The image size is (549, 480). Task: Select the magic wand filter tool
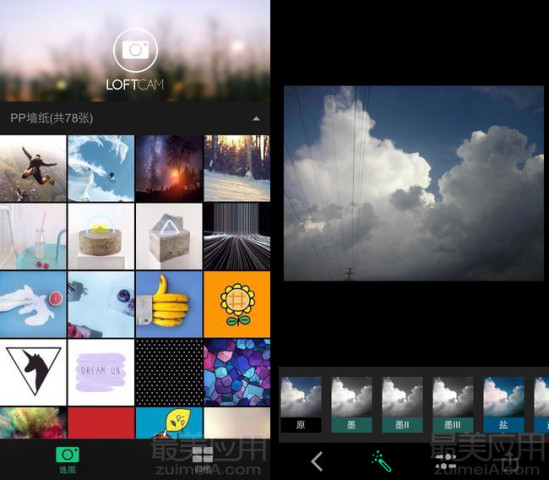pos(381,461)
